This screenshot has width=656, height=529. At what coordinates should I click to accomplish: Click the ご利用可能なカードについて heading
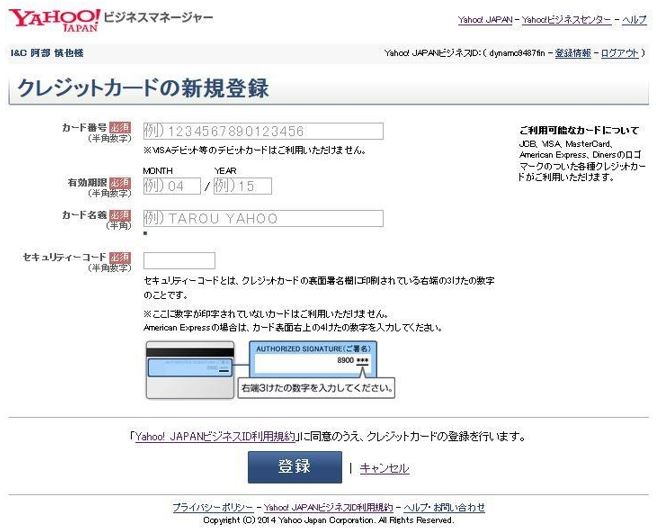(579, 130)
